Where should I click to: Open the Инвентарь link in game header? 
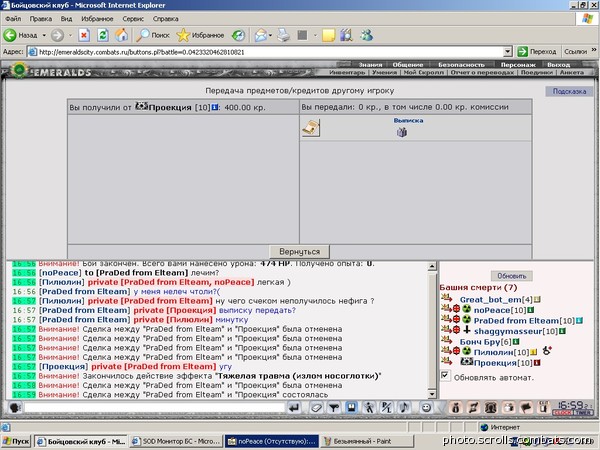(347, 72)
